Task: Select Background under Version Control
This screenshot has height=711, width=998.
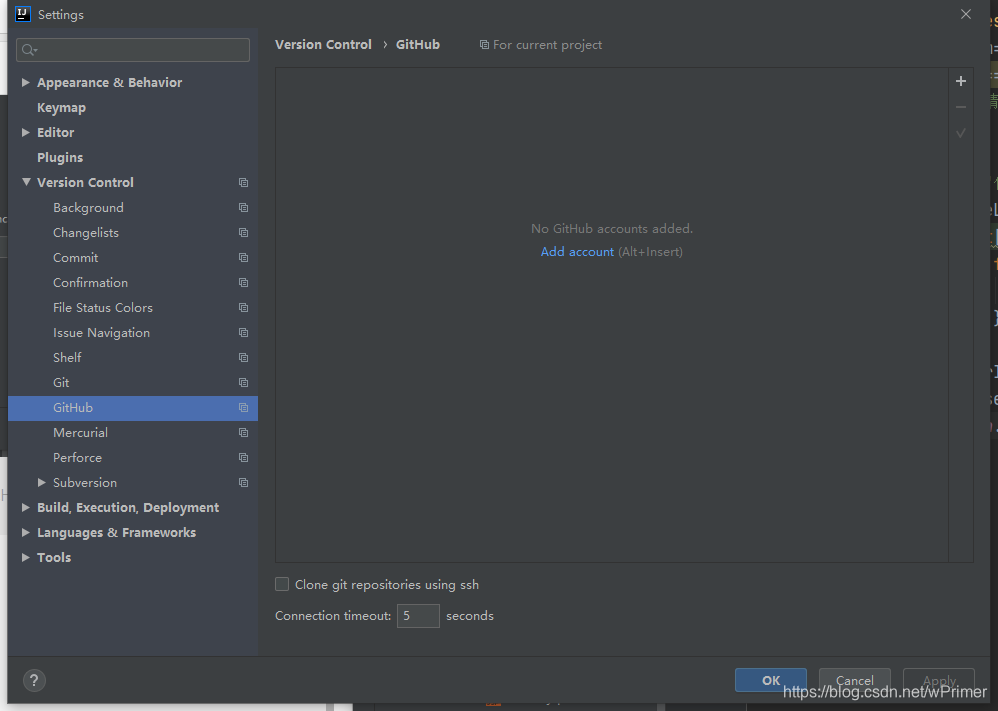Action: 88,208
